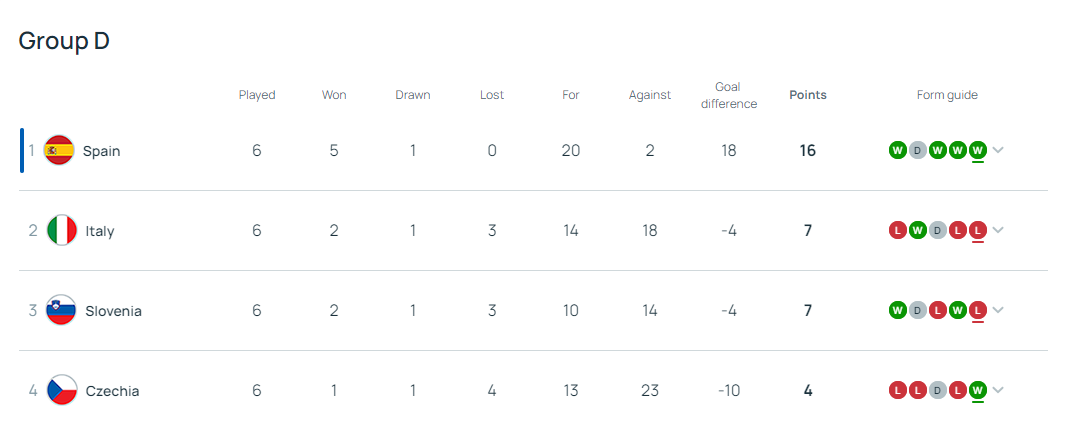
Task: Expand Slovenia's form guide chevron
Action: pos(998,310)
